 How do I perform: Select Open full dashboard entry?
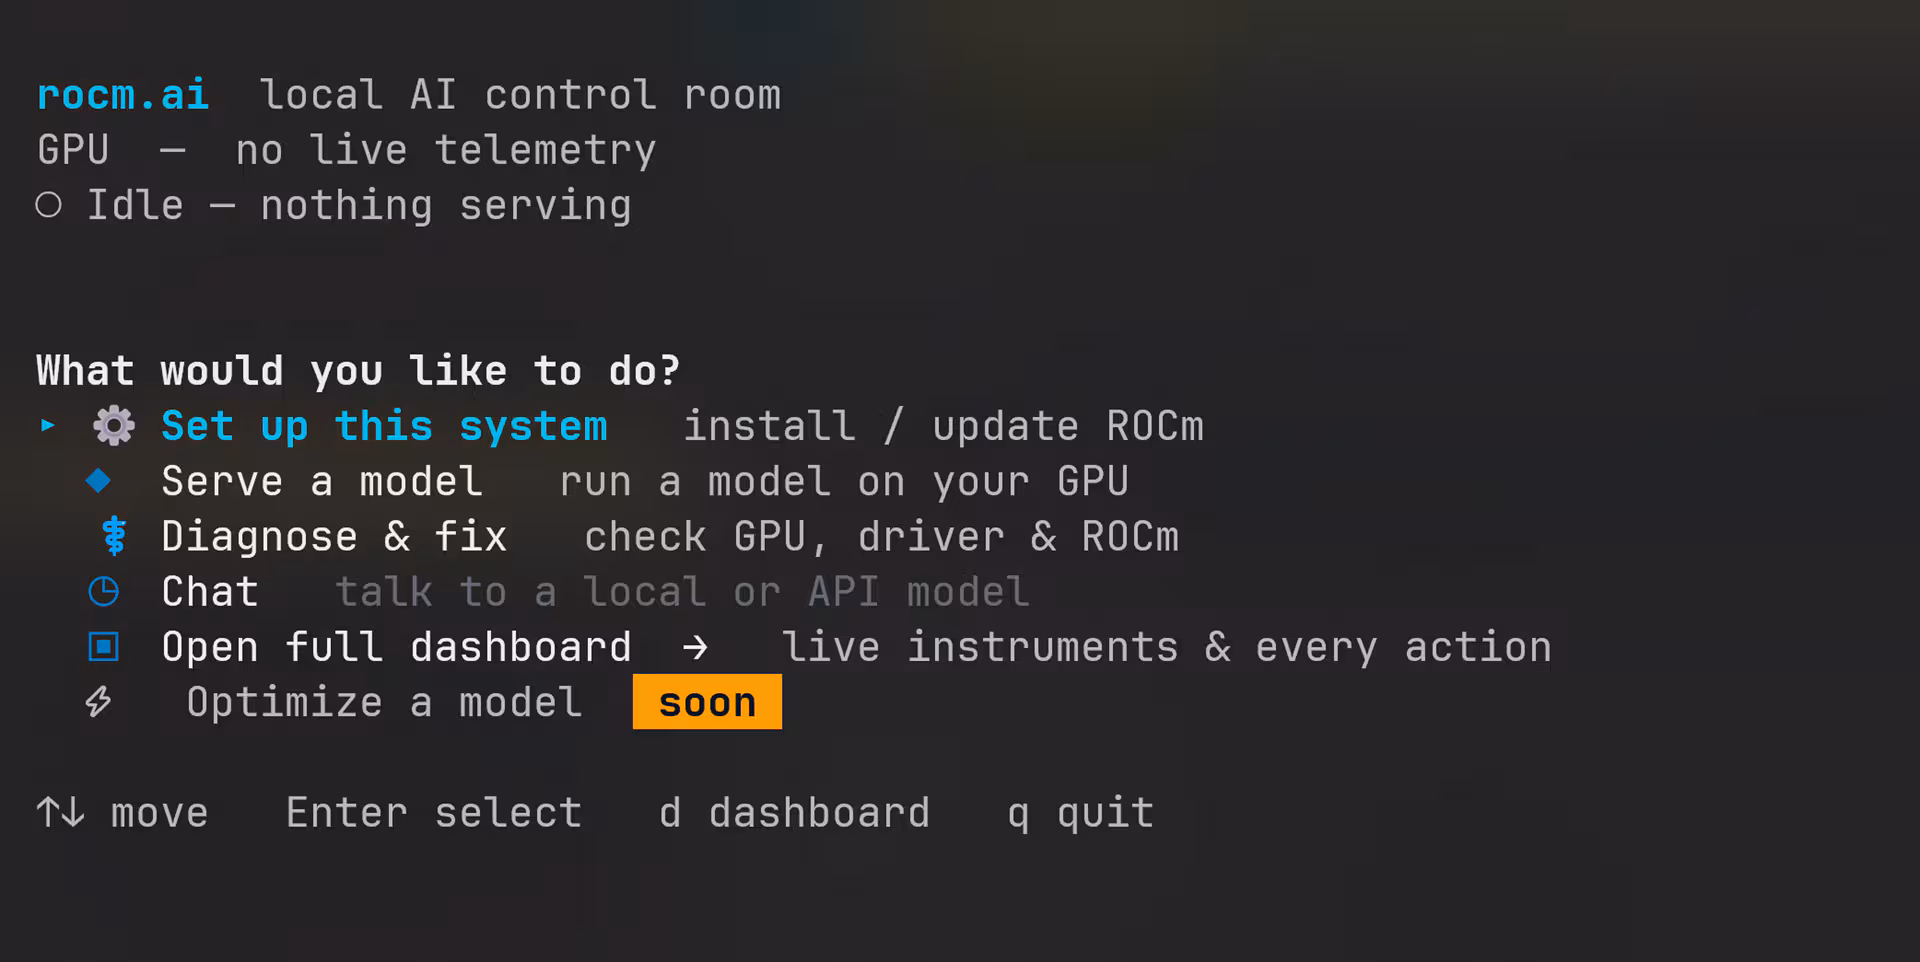[396, 648]
